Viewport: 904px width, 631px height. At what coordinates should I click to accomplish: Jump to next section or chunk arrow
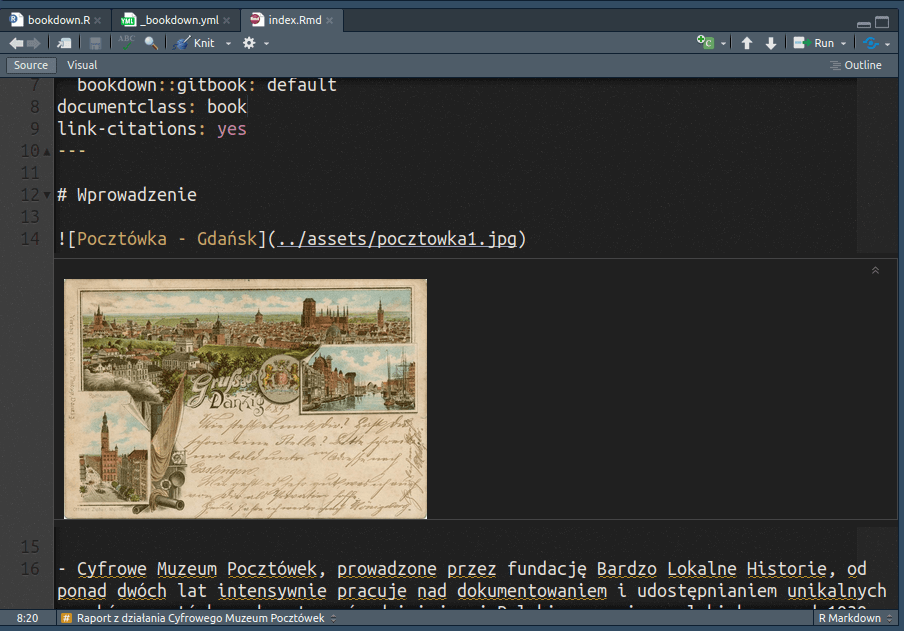[771, 43]
